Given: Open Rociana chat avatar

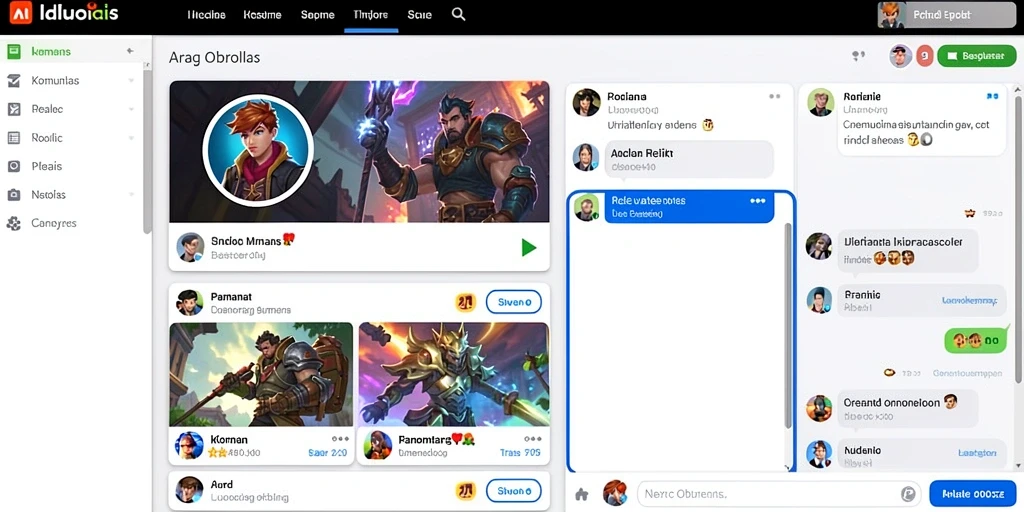Looking at the screenshot, I should 586,103.
